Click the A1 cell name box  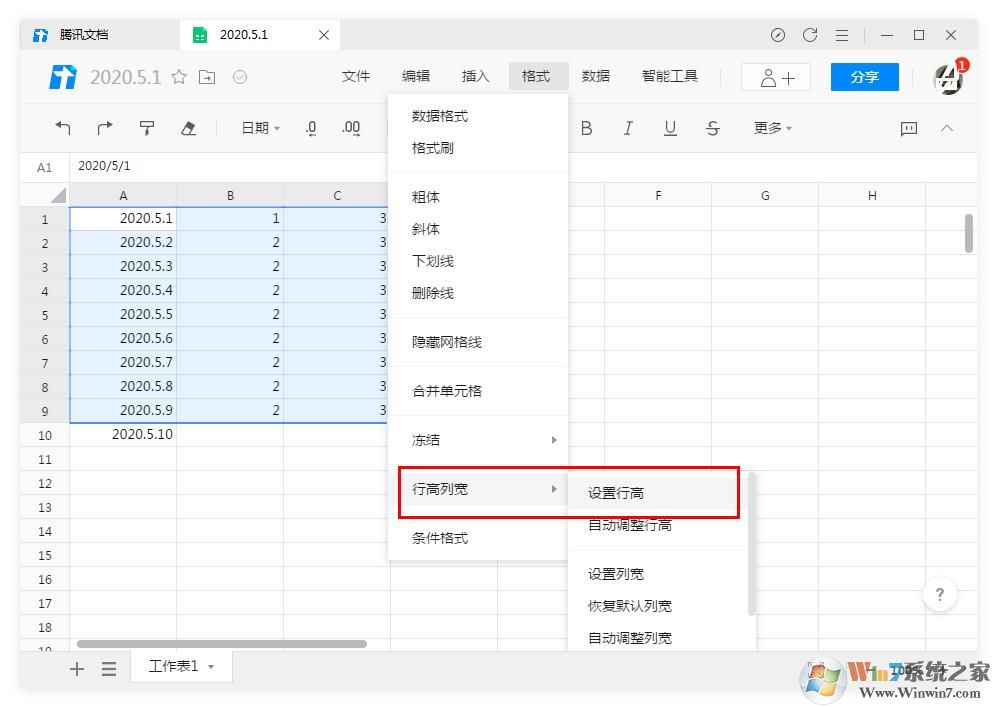(44, 167)
